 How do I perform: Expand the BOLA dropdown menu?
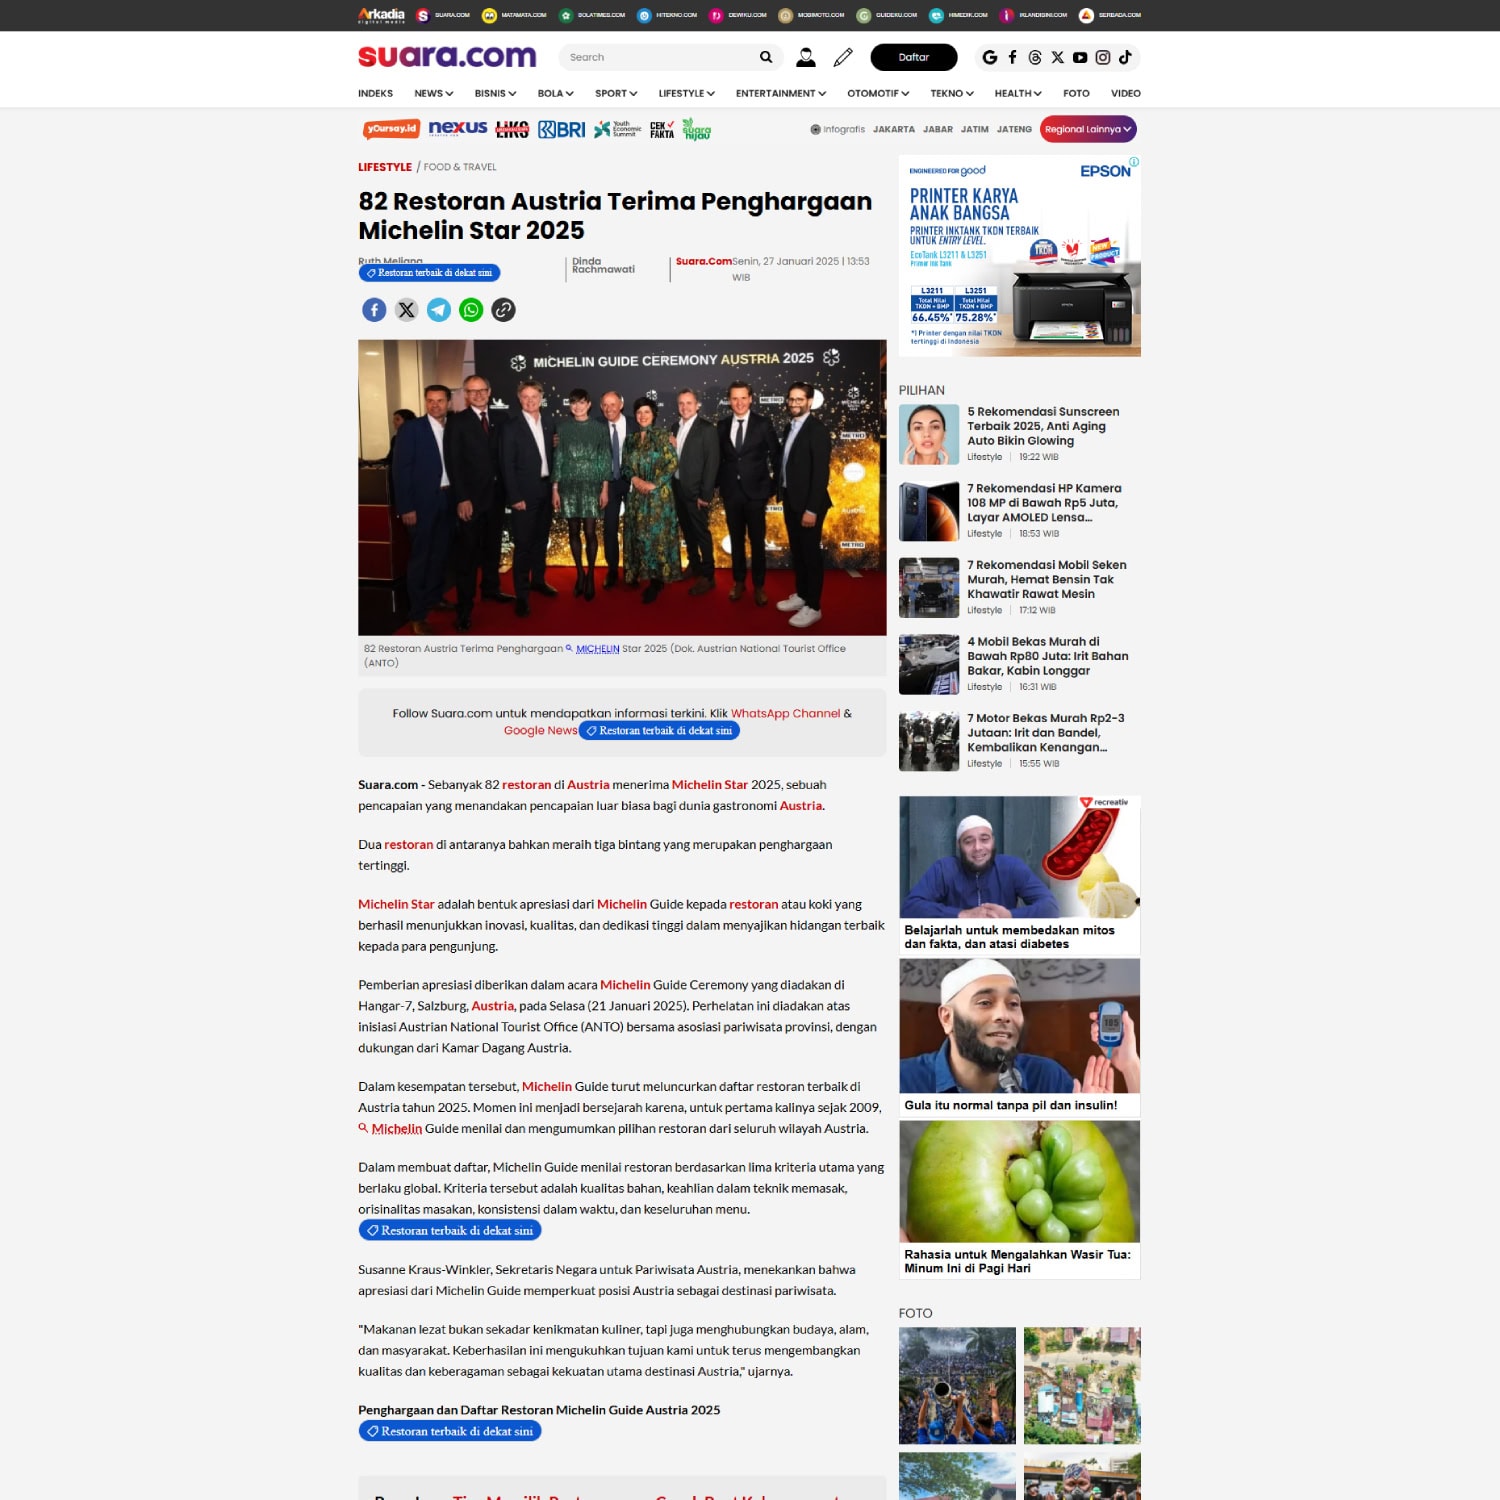pos(555,93)
